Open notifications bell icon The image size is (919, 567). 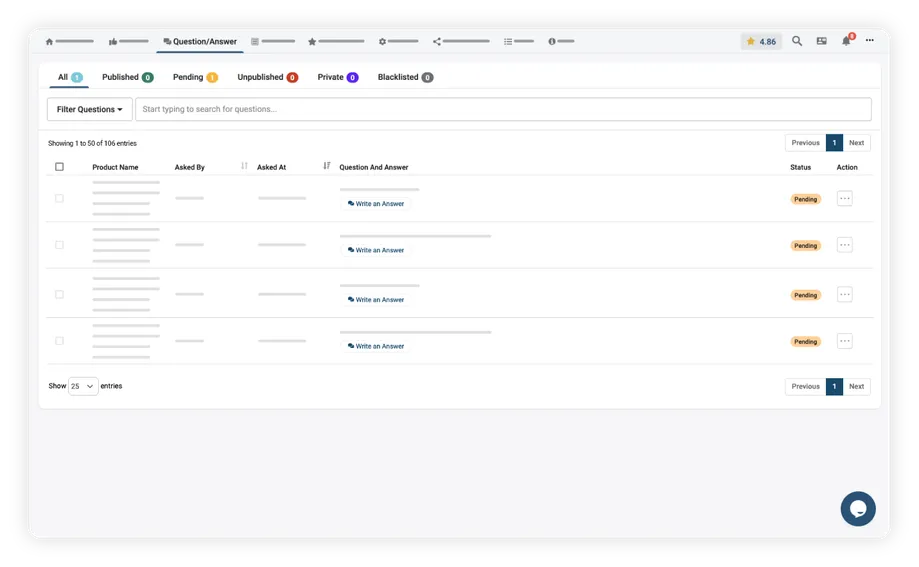(846, 41)
